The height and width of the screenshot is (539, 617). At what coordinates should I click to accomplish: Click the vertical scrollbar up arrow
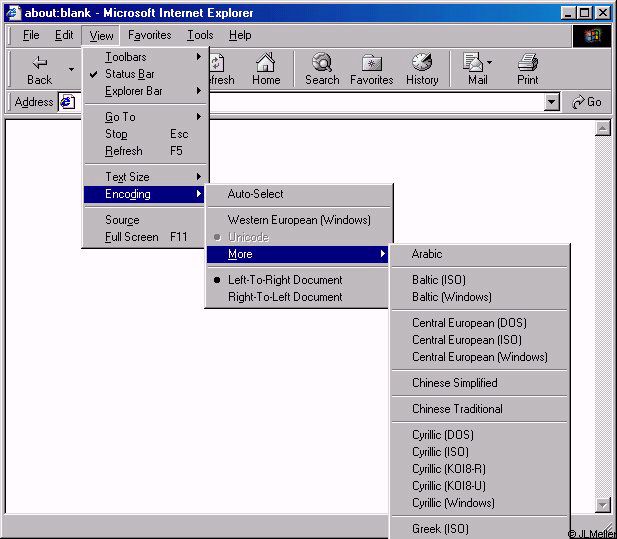click(x=603, y=128)
